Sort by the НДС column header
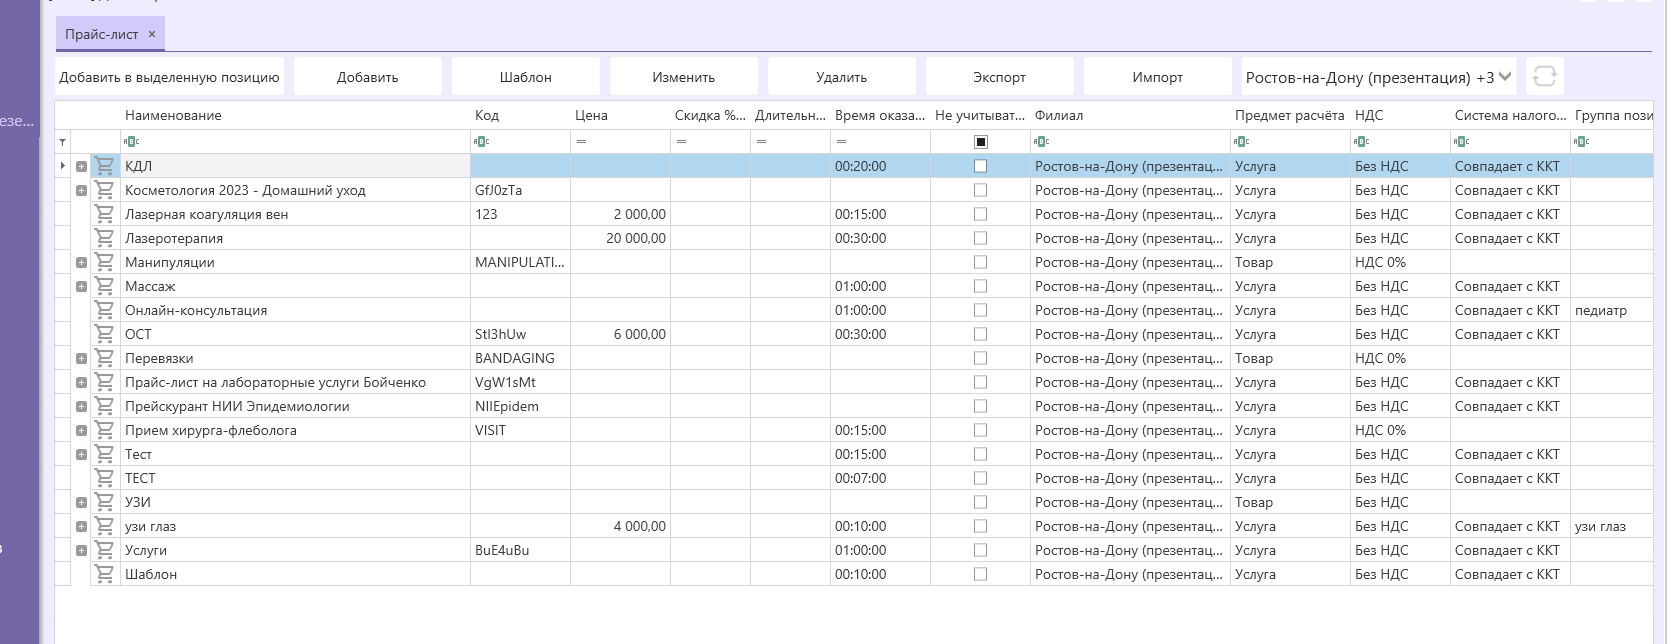The height and width of the screenshot is (644, 1667). [x=1400, y=115]
